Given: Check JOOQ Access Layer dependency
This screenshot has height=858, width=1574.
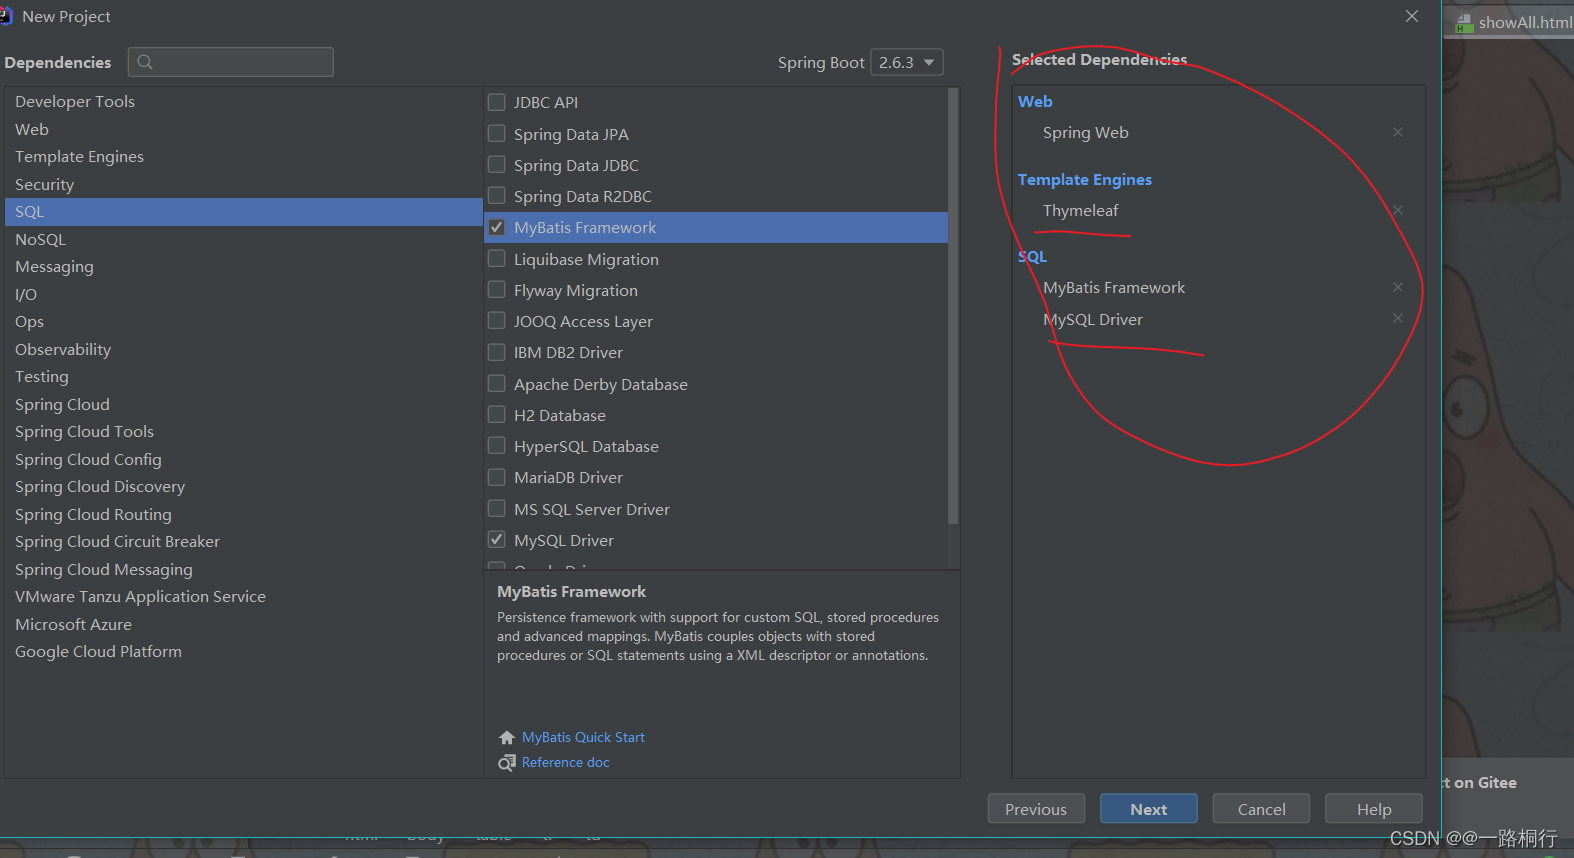Looking at the screenshot, I should point(496,320).
